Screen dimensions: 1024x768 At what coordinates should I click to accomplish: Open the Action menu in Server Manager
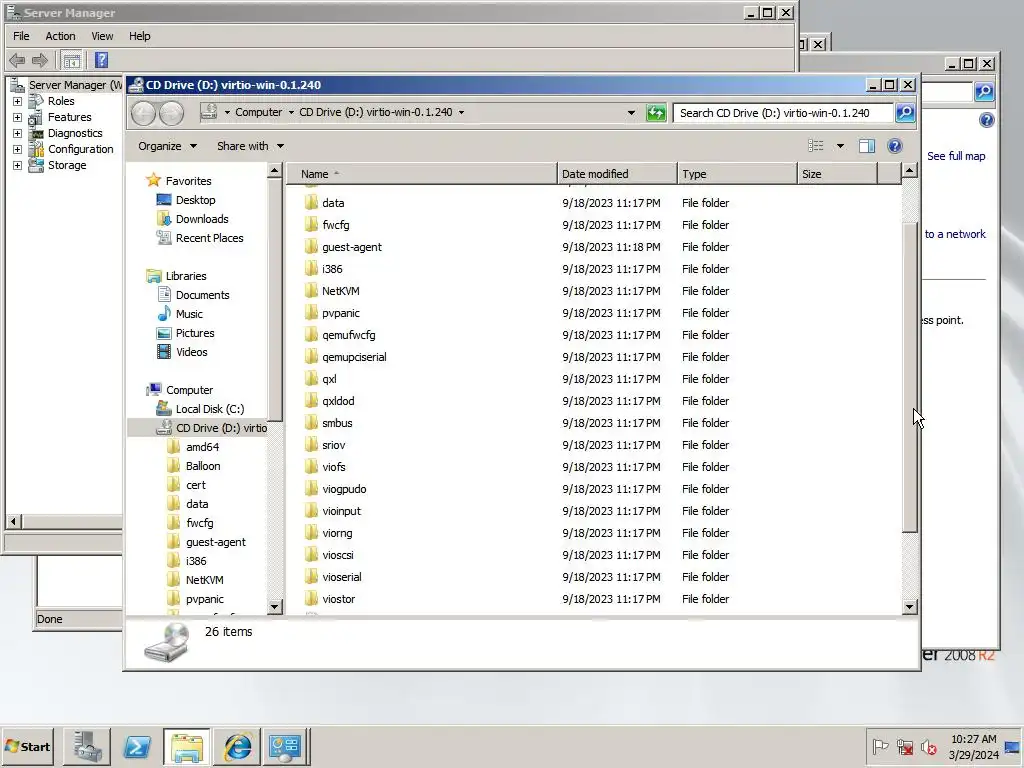point(60,36)
